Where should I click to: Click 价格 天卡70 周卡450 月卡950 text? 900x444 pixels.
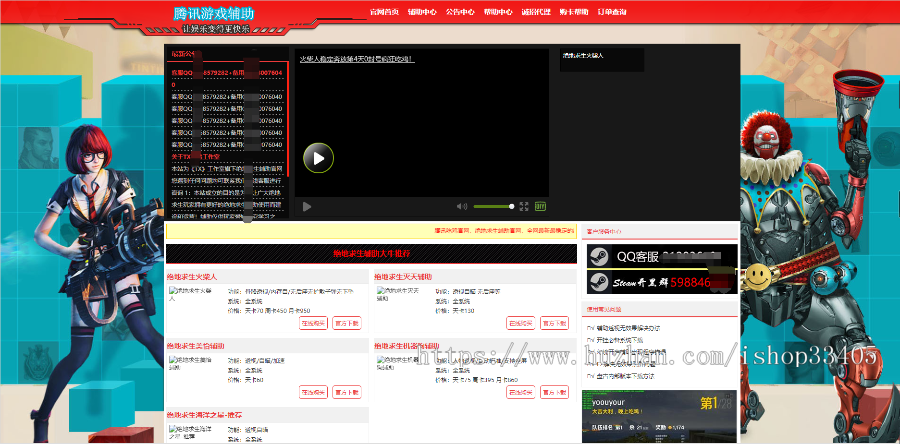269,310
